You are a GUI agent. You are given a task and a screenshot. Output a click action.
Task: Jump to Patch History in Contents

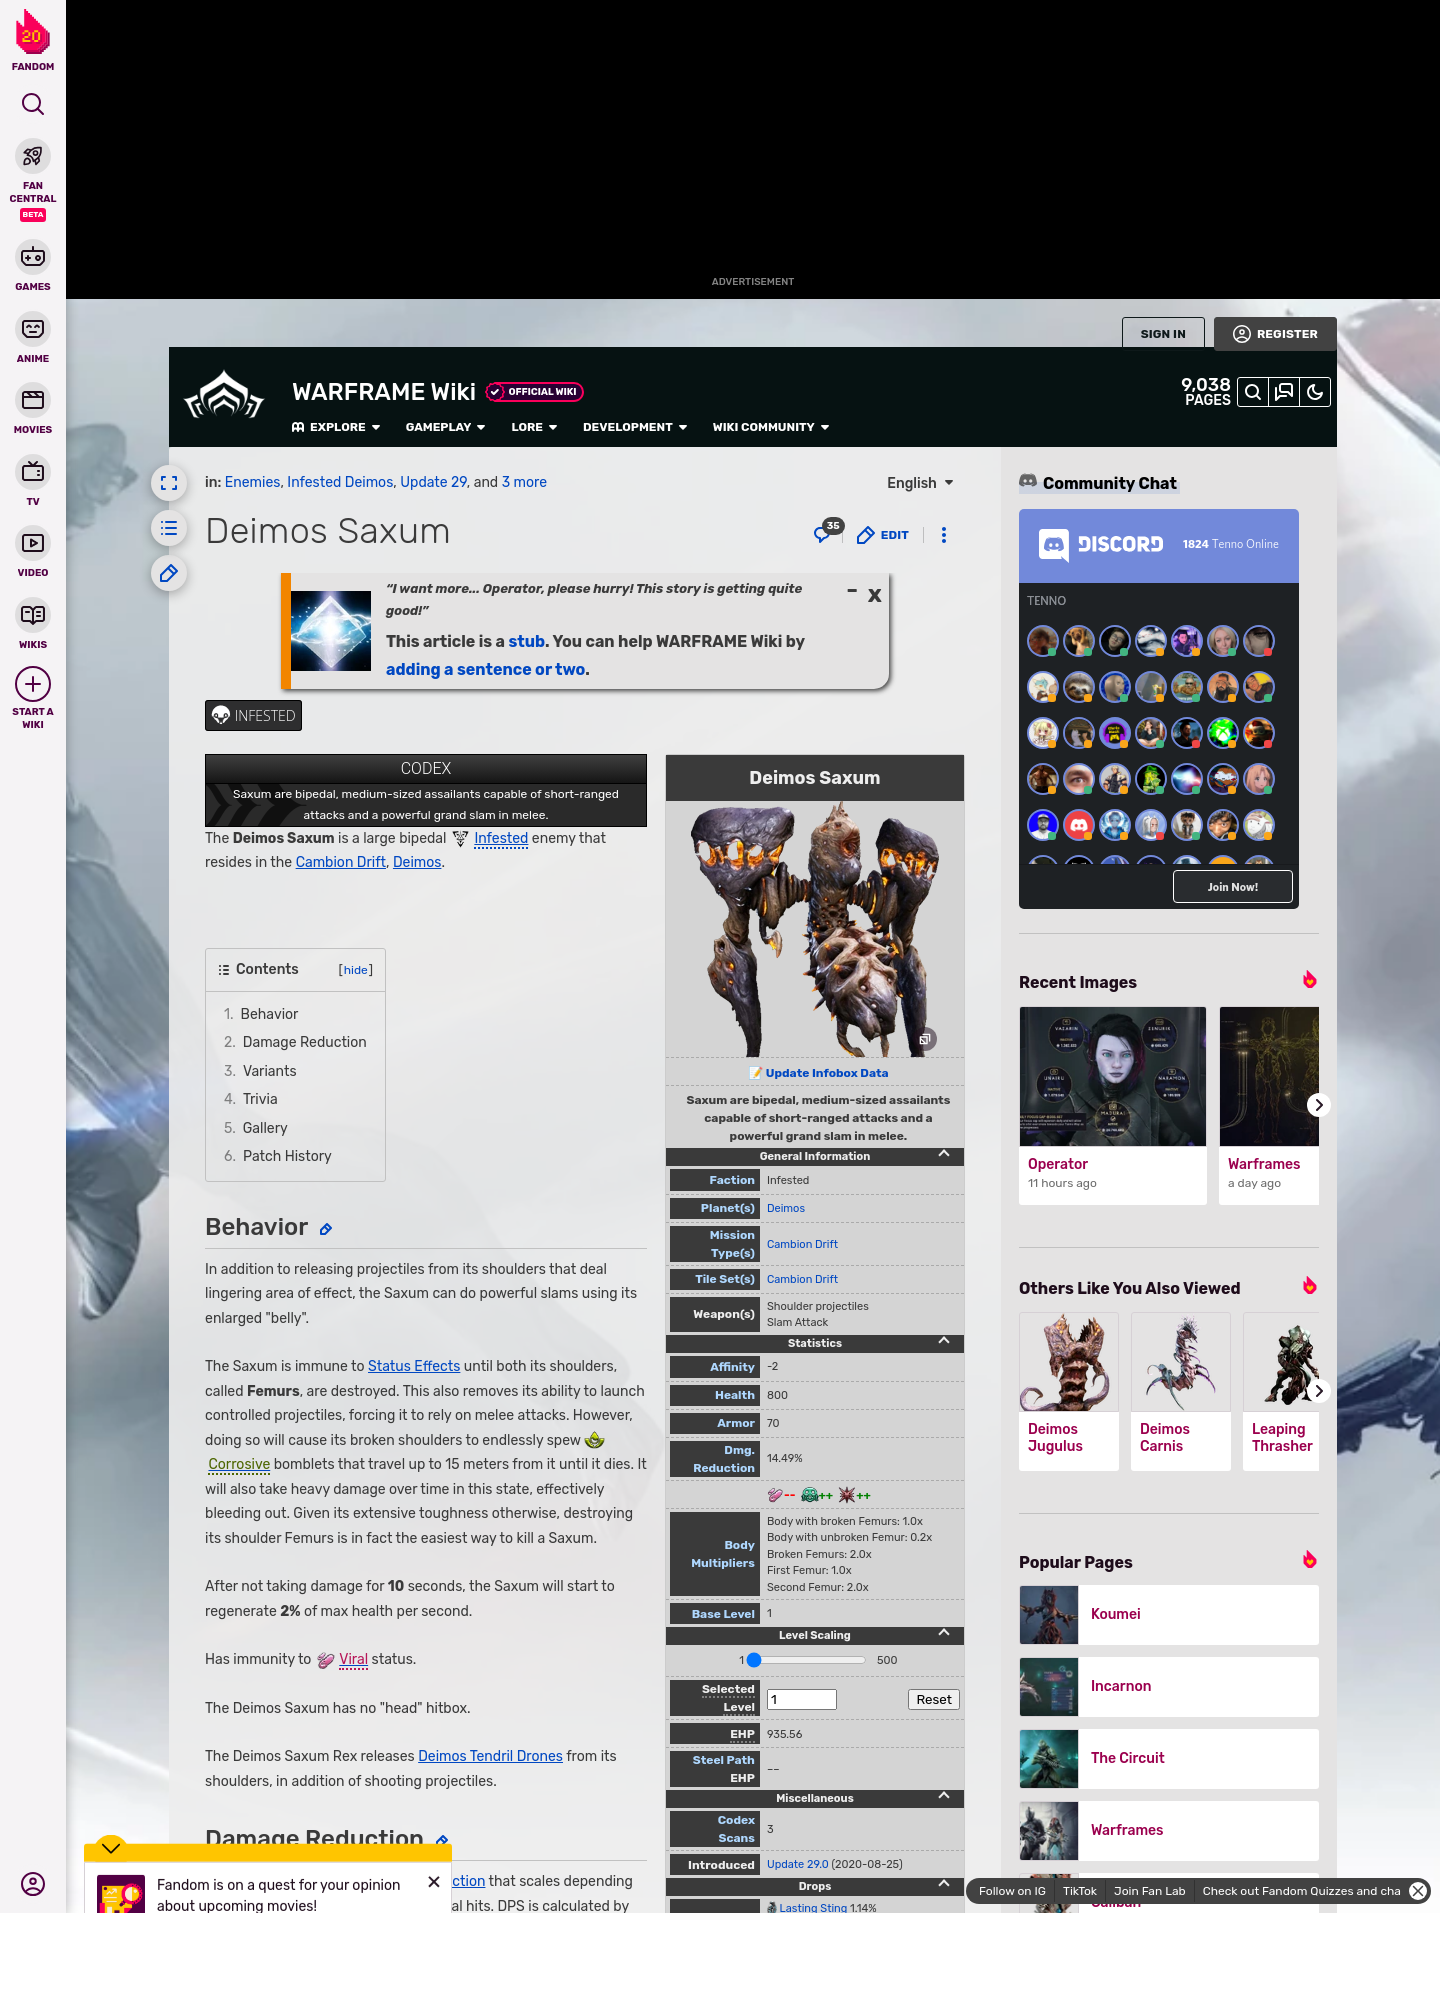tap(287, 1156)
